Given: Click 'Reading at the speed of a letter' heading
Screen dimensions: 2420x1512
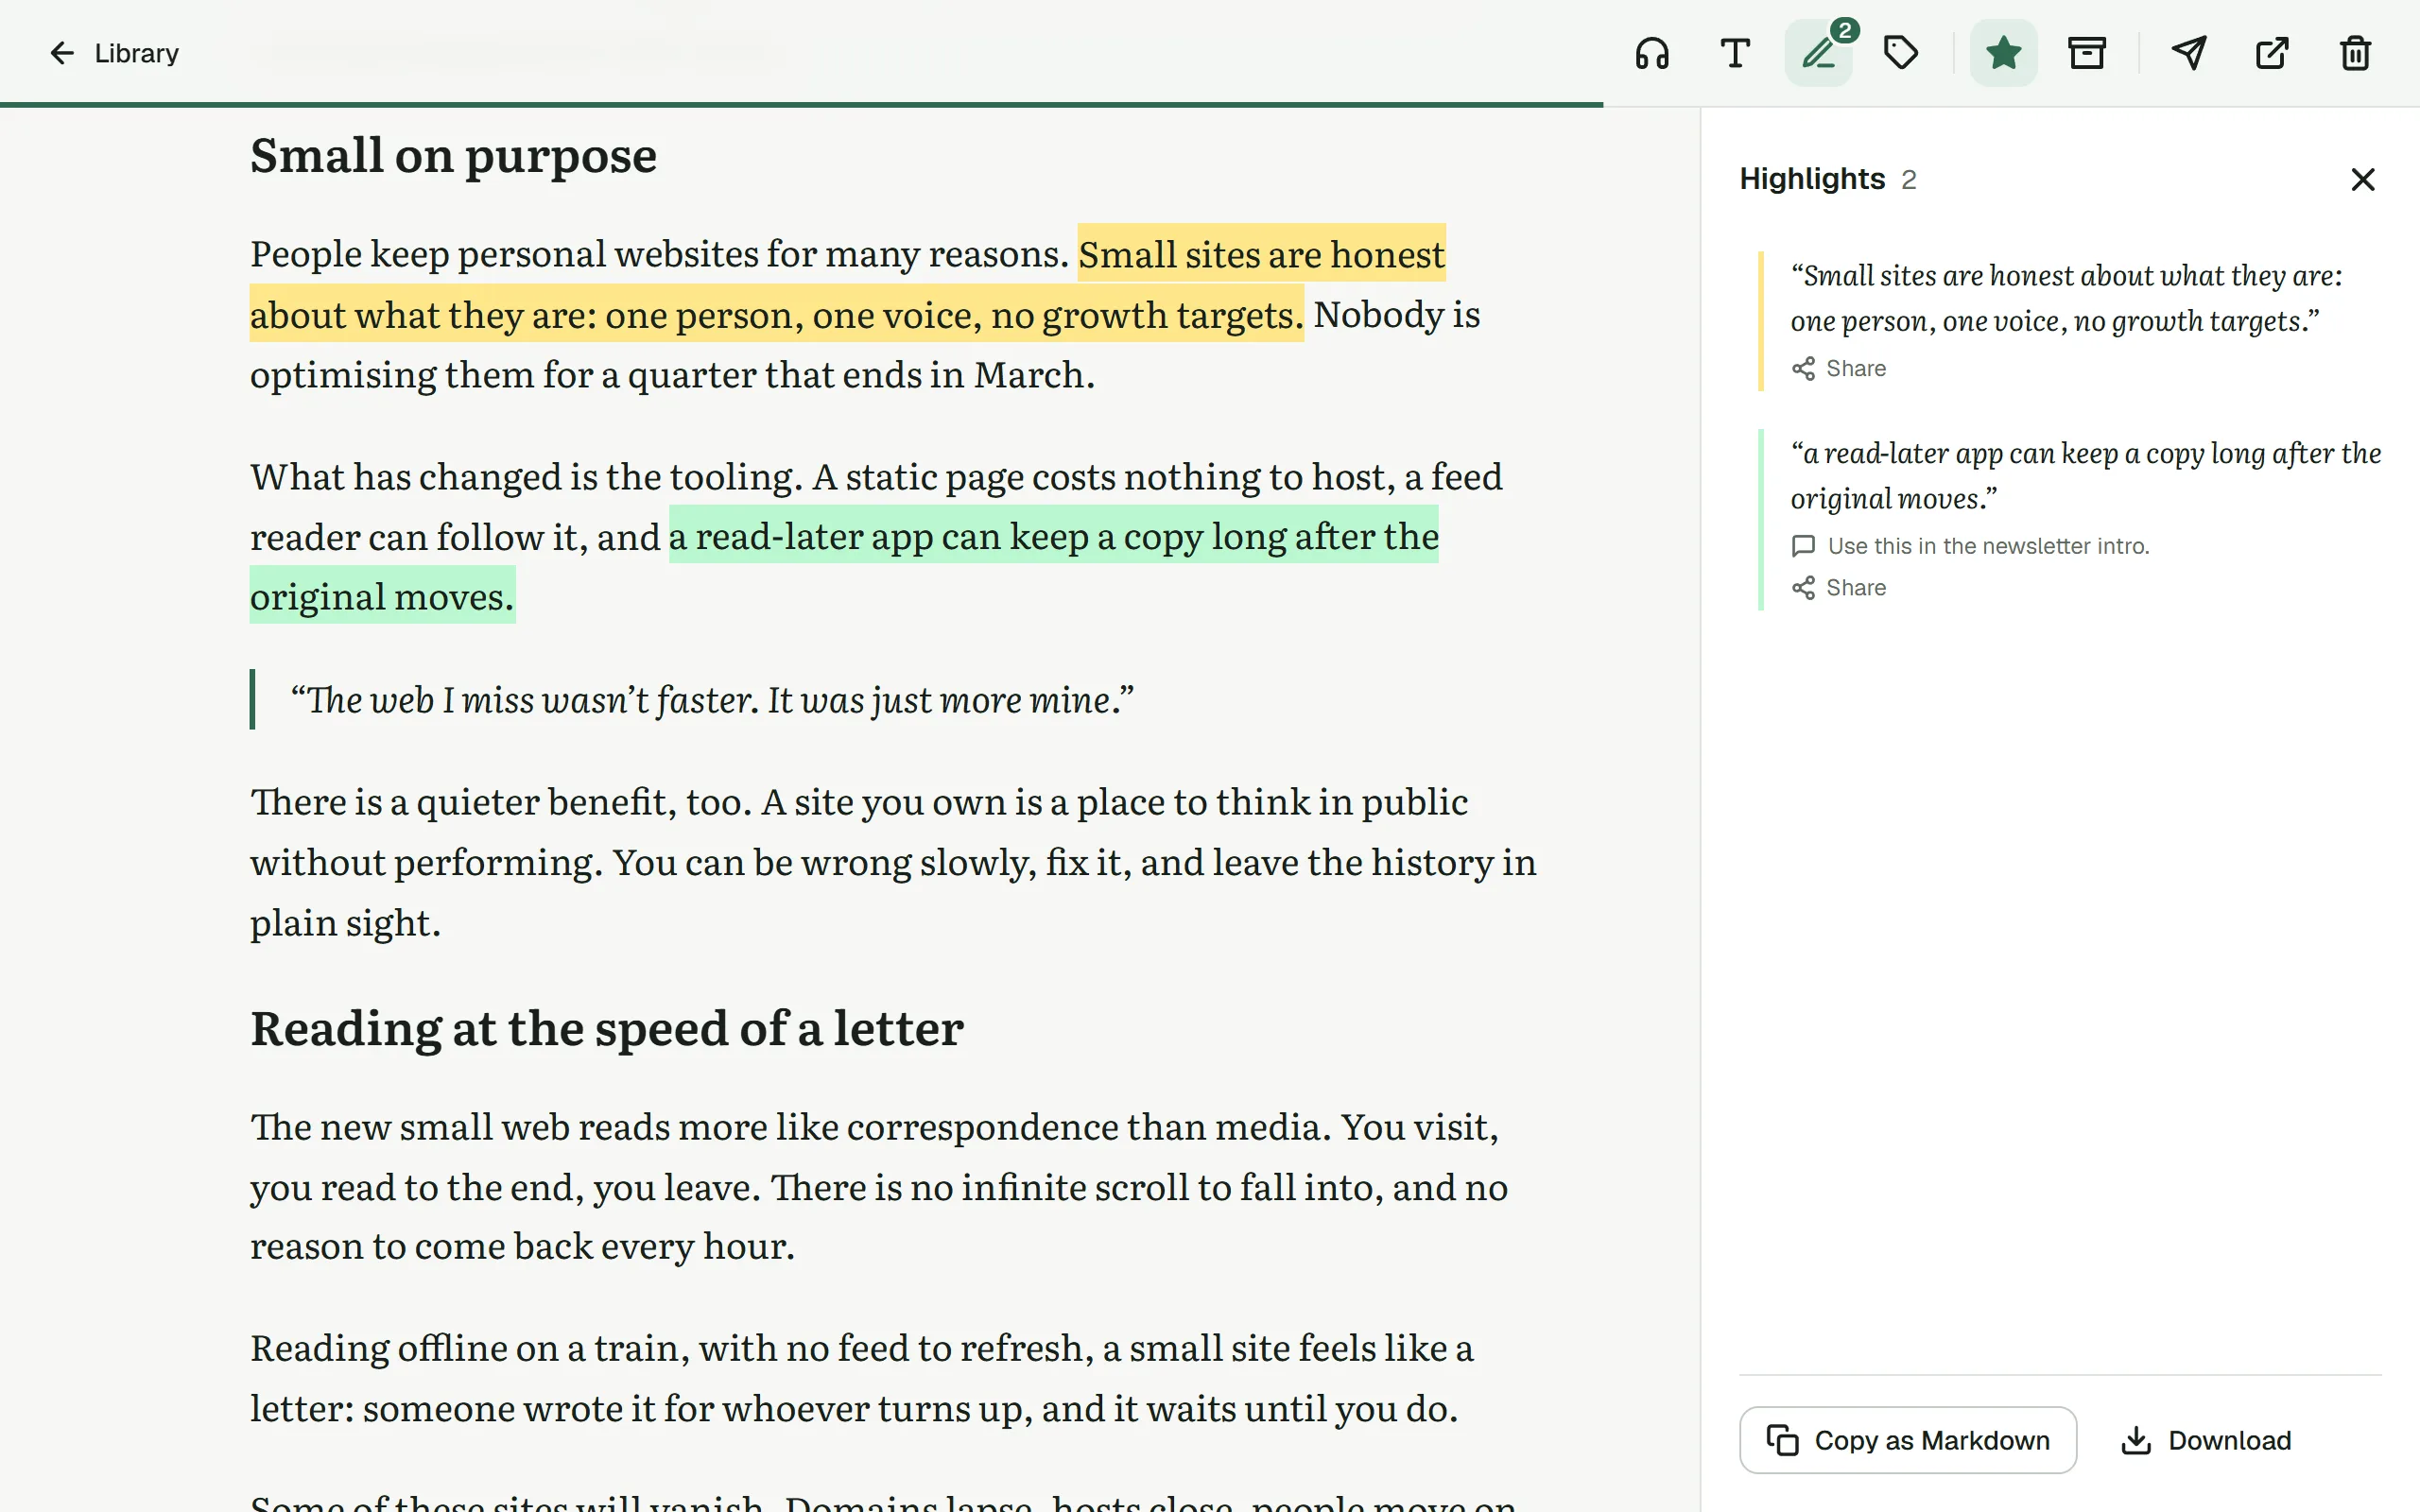Looking at the screenshot, I should (607, 1028).
